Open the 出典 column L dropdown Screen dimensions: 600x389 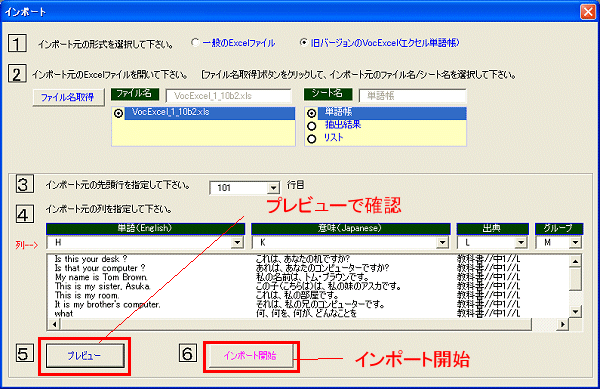520,243
